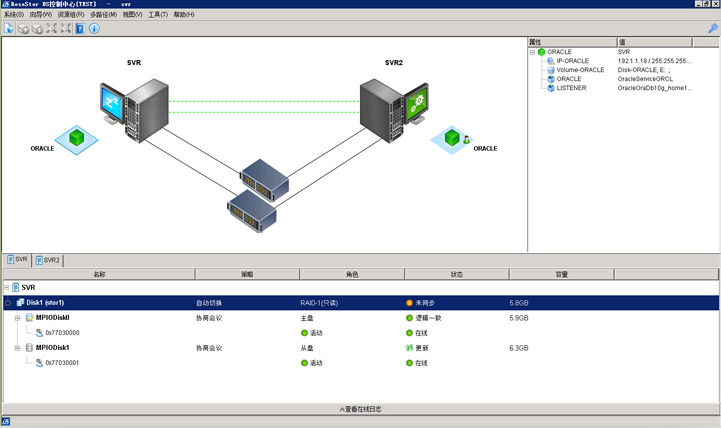The height and width of the screenshot is (428, 721).
Task: Click the upper shared storage array icon
Action: coord(265,181)
